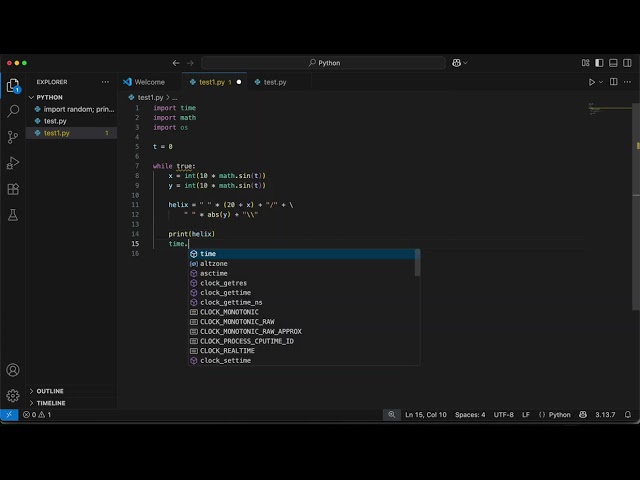Change encoding via 'UTF-8'
Image resolution: width=640 pixels, height=480 pixels.
coord(504,415)
